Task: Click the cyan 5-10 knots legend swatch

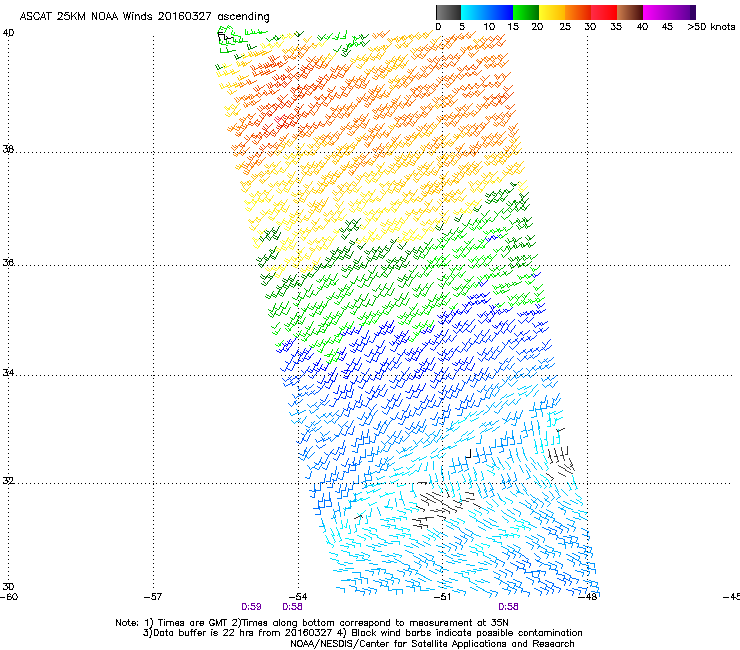Action: 474,12
